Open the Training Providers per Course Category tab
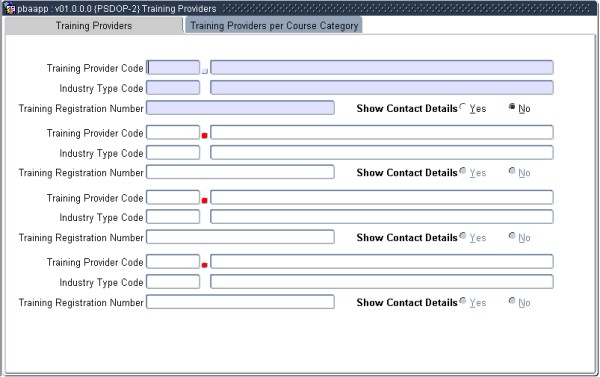This screenshot has width=600, height=377. click(274, 26)
